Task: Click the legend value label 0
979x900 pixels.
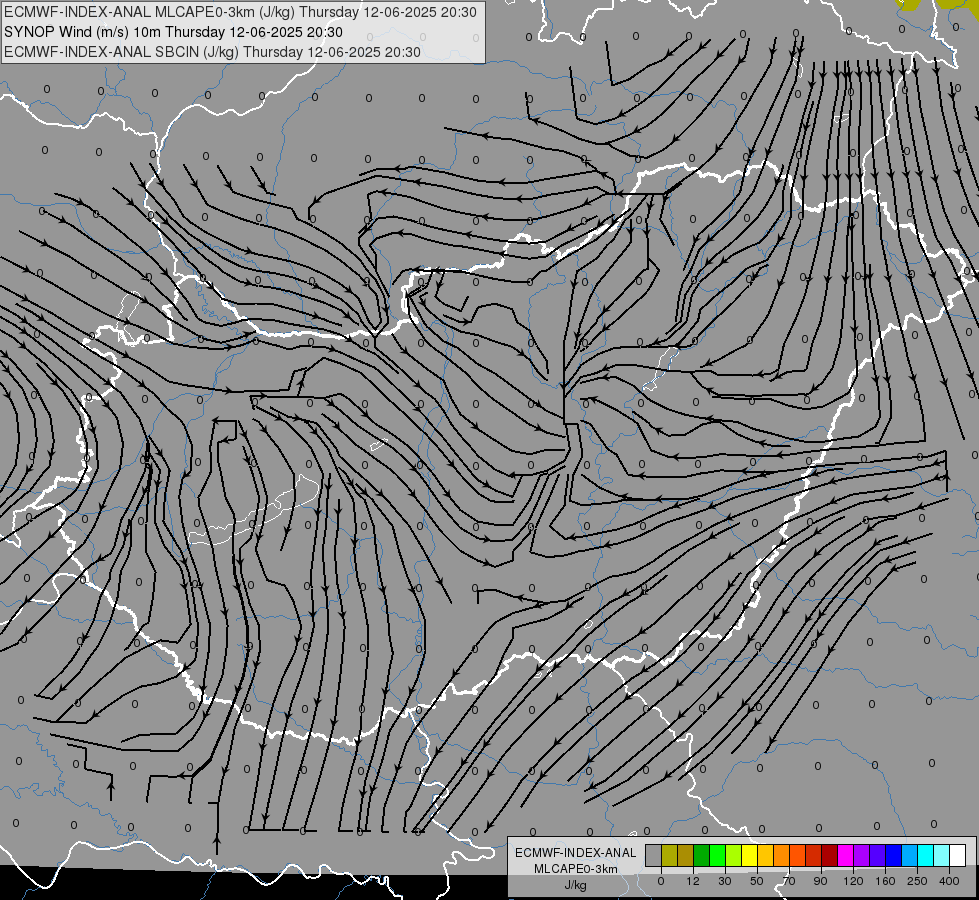Action: click(661, 881)
